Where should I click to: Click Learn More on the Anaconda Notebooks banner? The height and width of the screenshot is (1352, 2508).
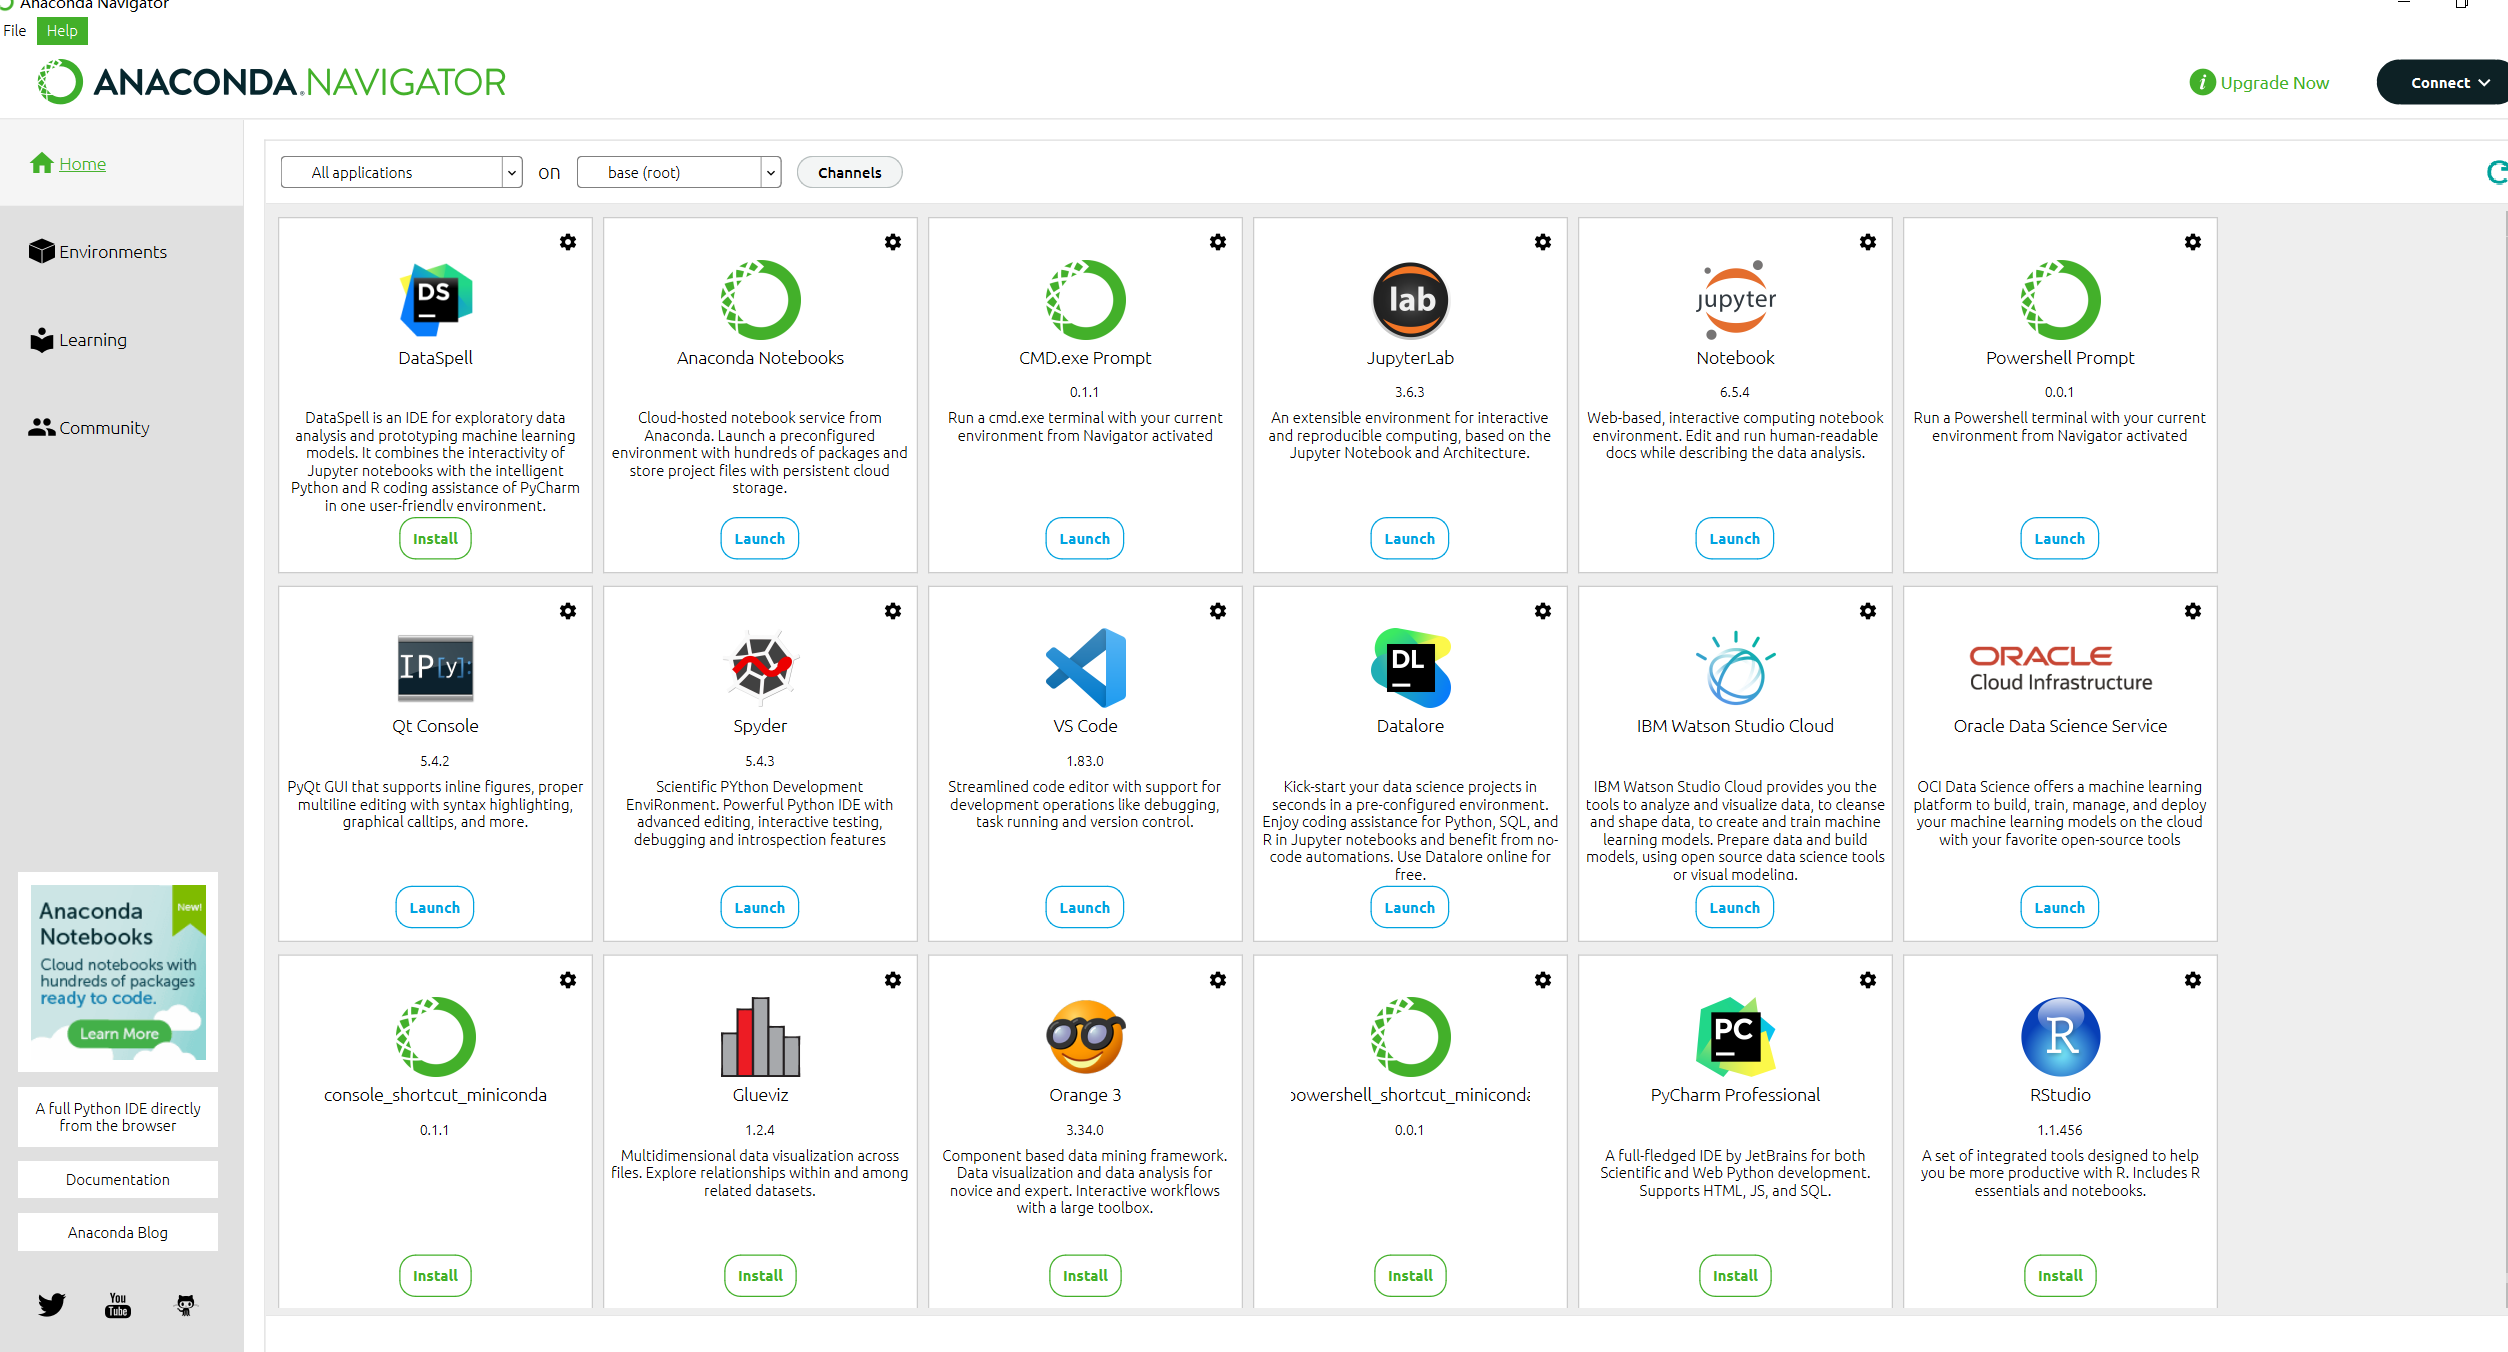(119, 1033)
